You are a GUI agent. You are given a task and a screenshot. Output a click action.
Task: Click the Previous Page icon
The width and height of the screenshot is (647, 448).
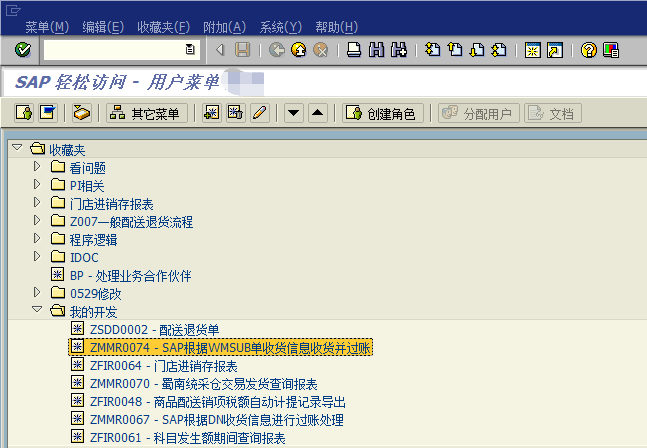(455, 50)
